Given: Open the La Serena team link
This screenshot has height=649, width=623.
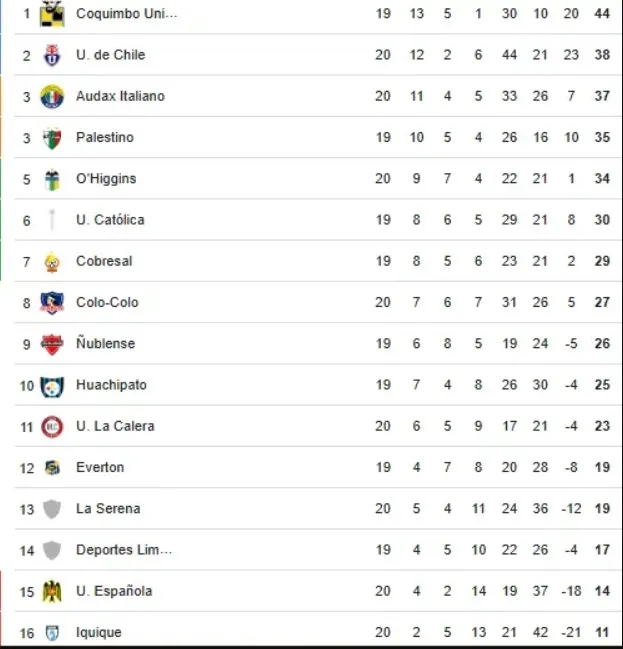Looking at the screenshot, I should point(108,509).
